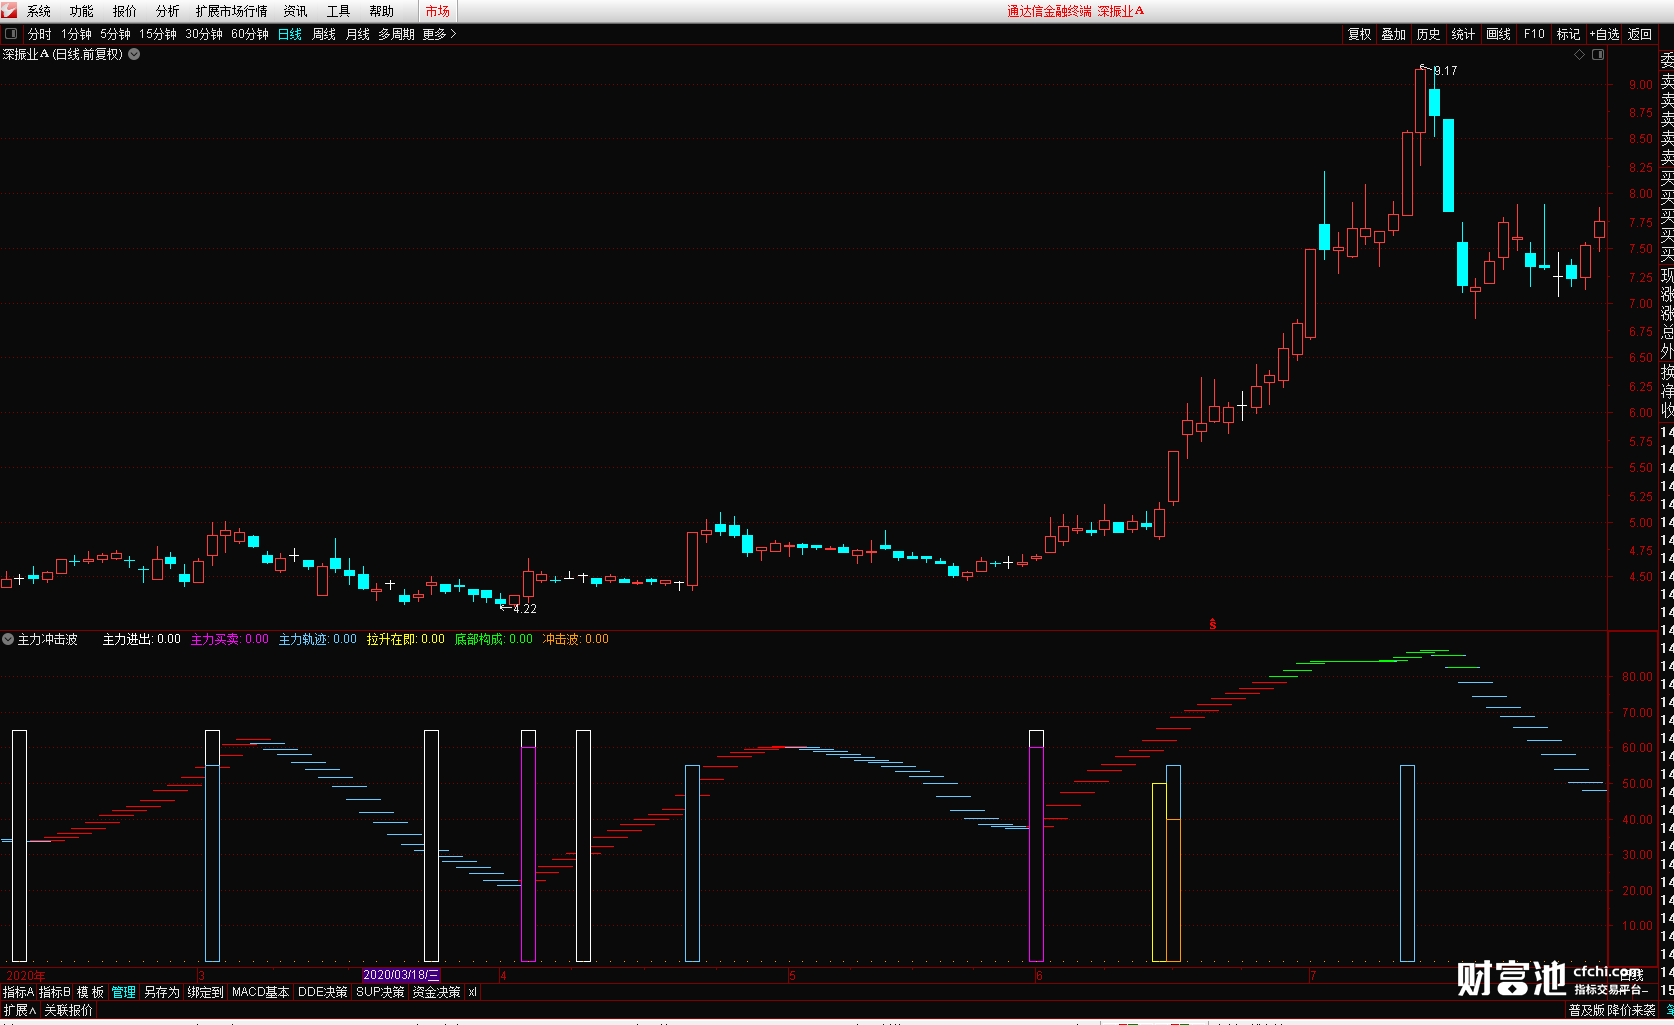Click the TDX application logo icon
Screen dimensions: 1674x1025
click(x=9, y=10)
